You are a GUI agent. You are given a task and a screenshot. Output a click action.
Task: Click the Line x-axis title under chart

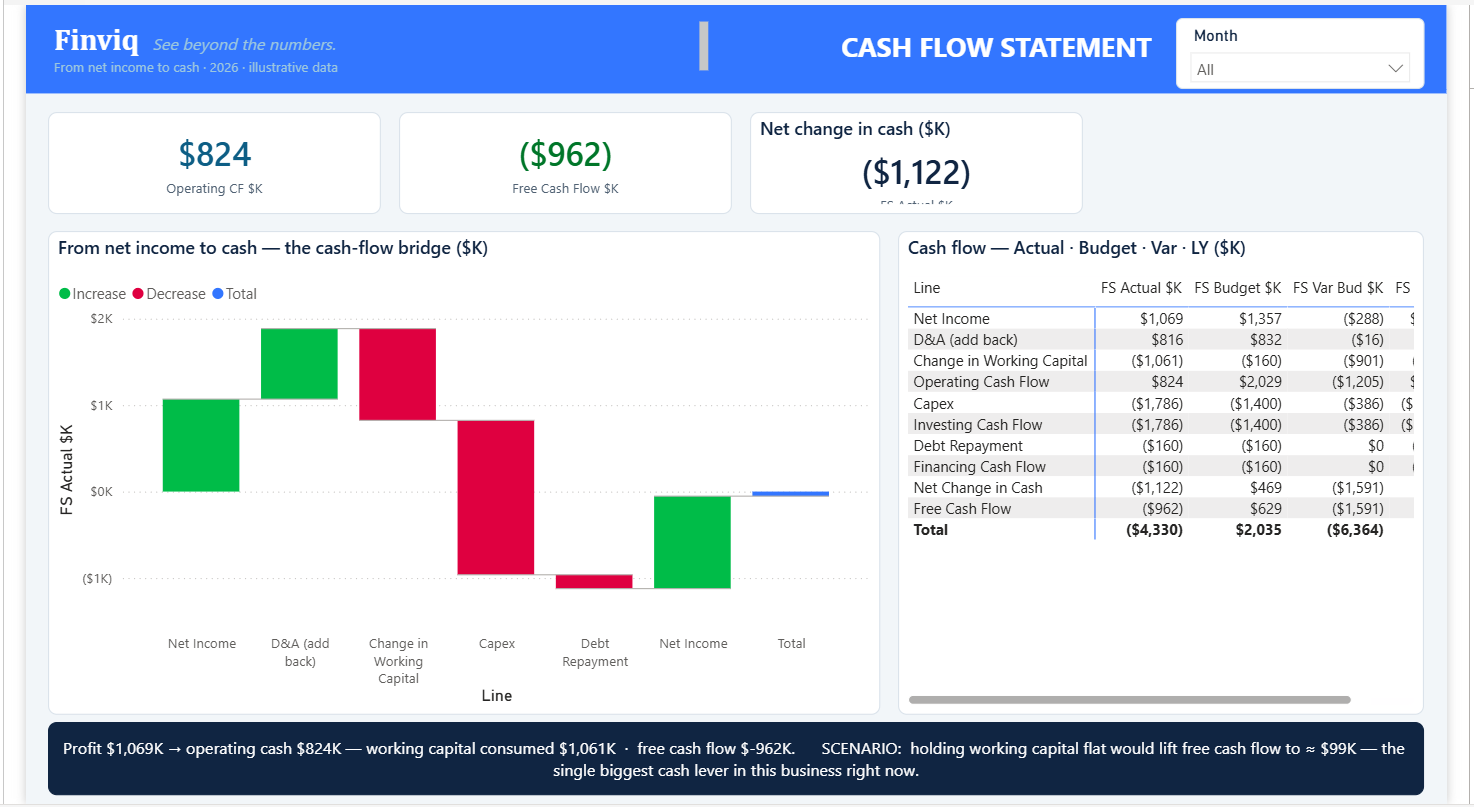pos(496,695)
